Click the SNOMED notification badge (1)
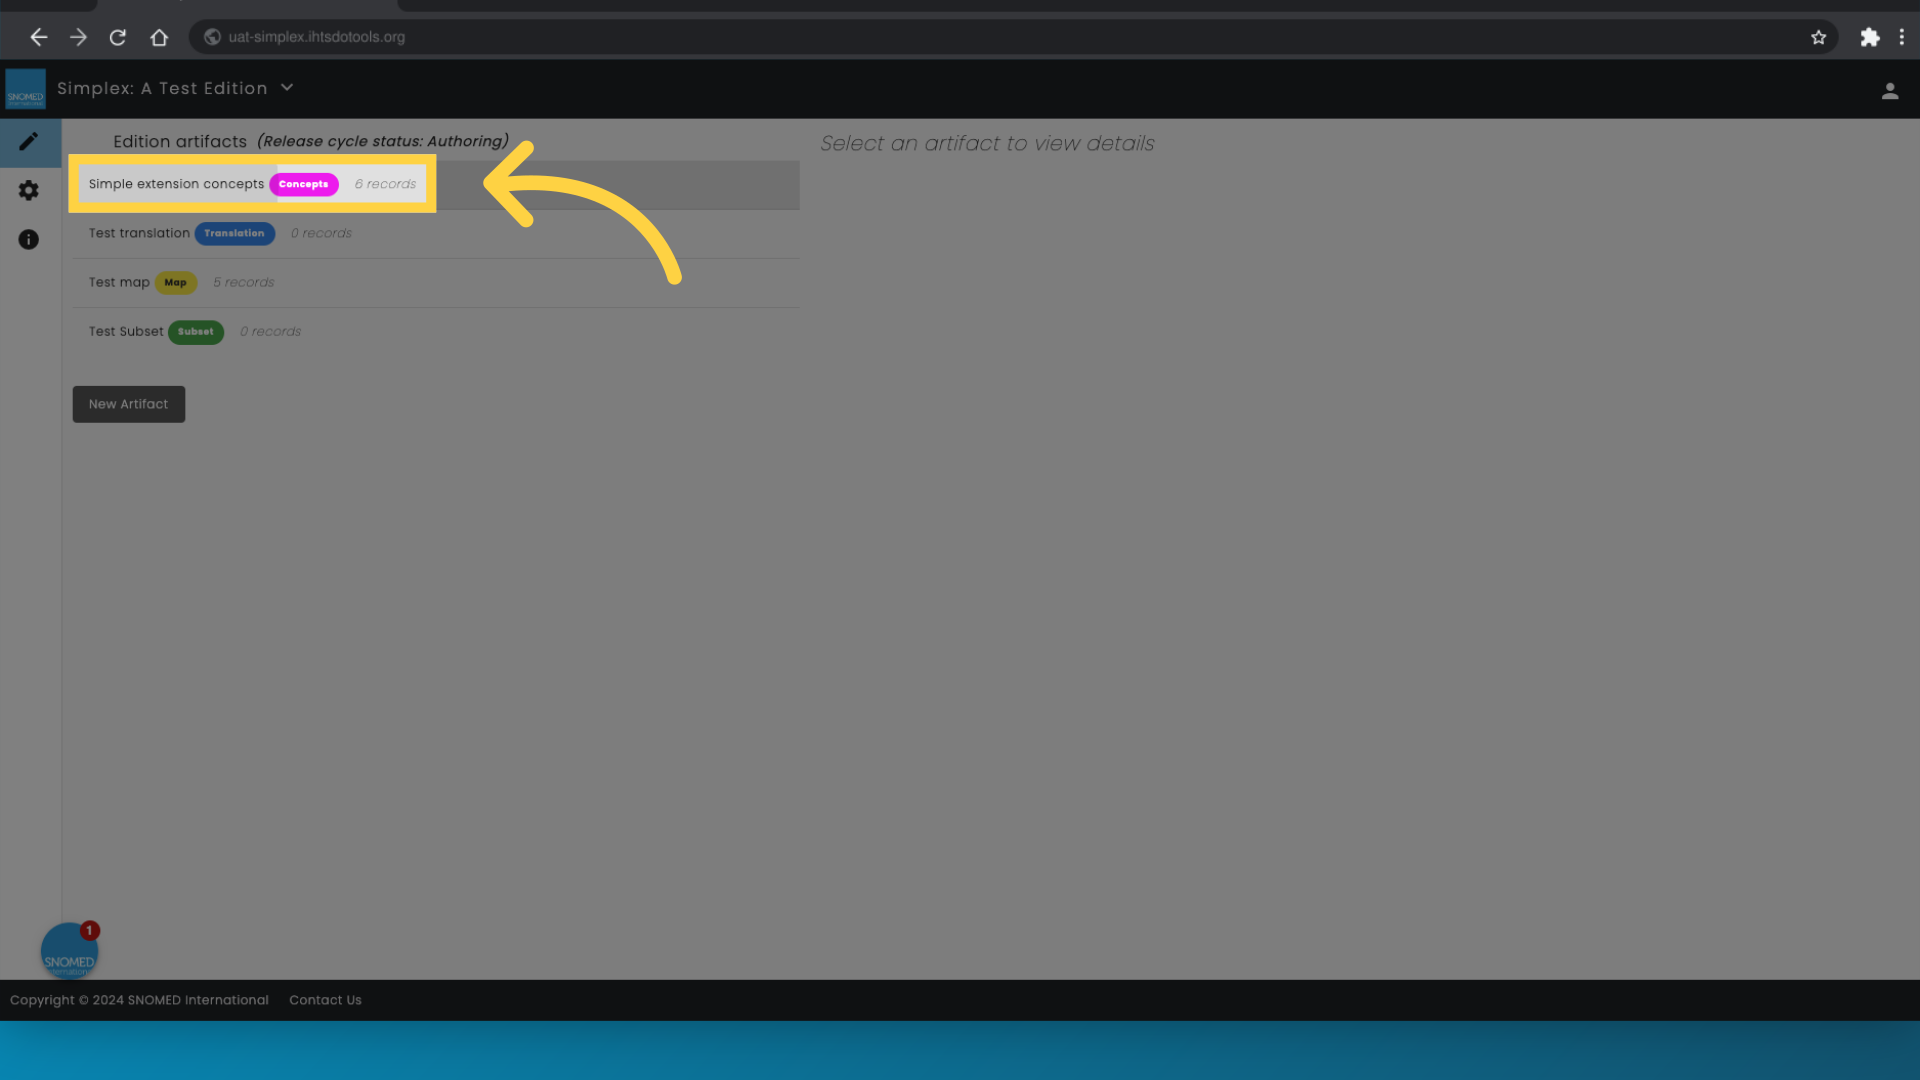The width and height of the screenshot is (1920, 1080). pyautogui.click(x=88, y=931)
